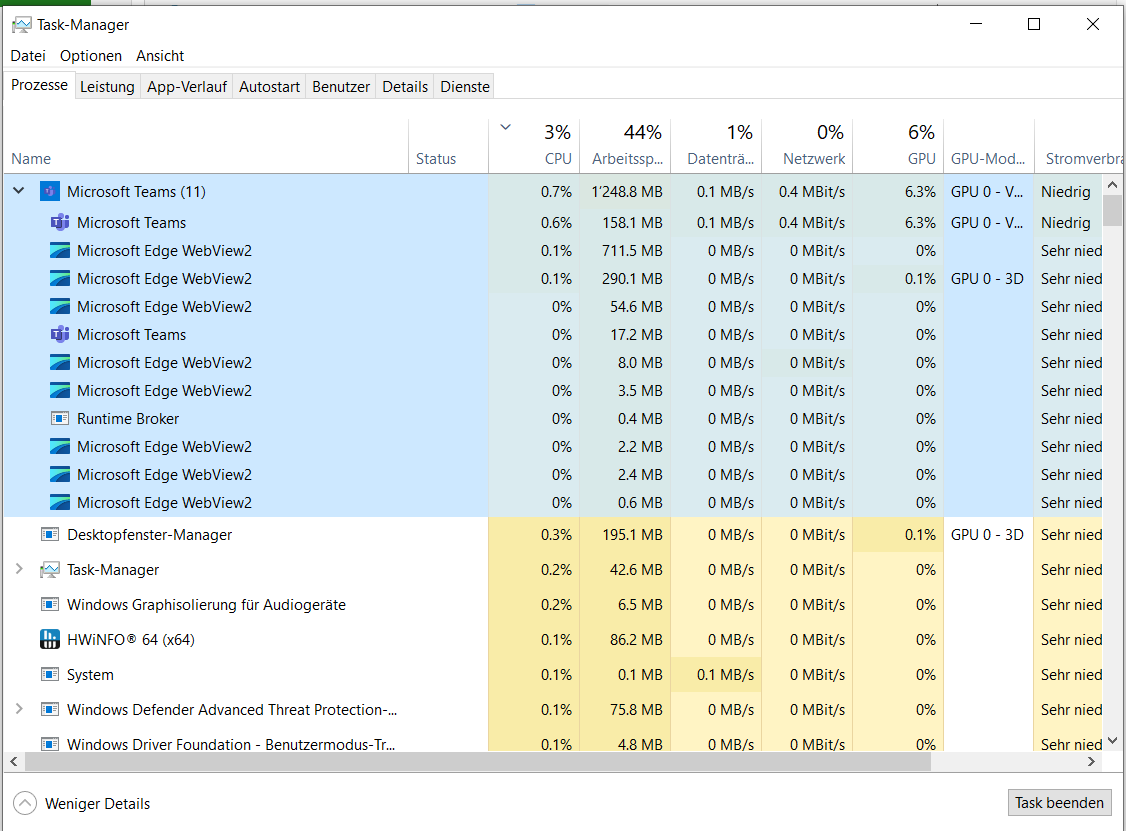Switch to the Leistung tab

pyautogui.click(x=107, y=87)
